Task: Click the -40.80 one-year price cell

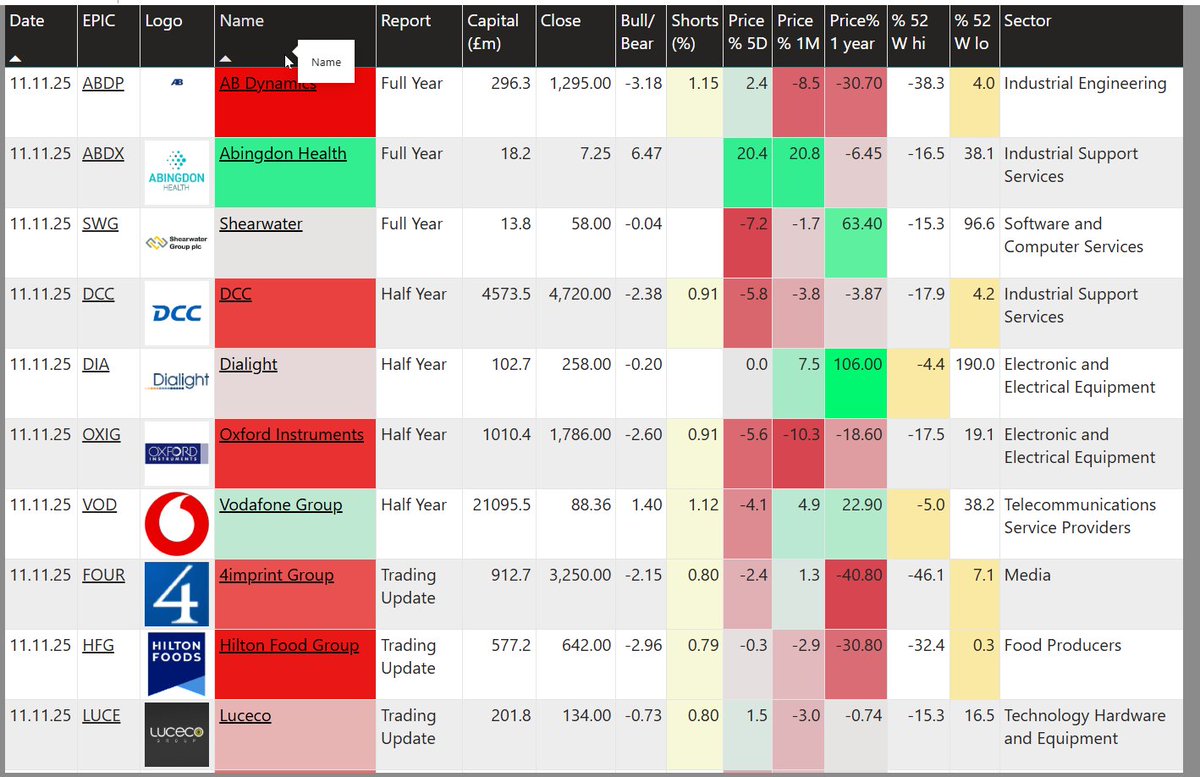Action: [x=856, y=594]
